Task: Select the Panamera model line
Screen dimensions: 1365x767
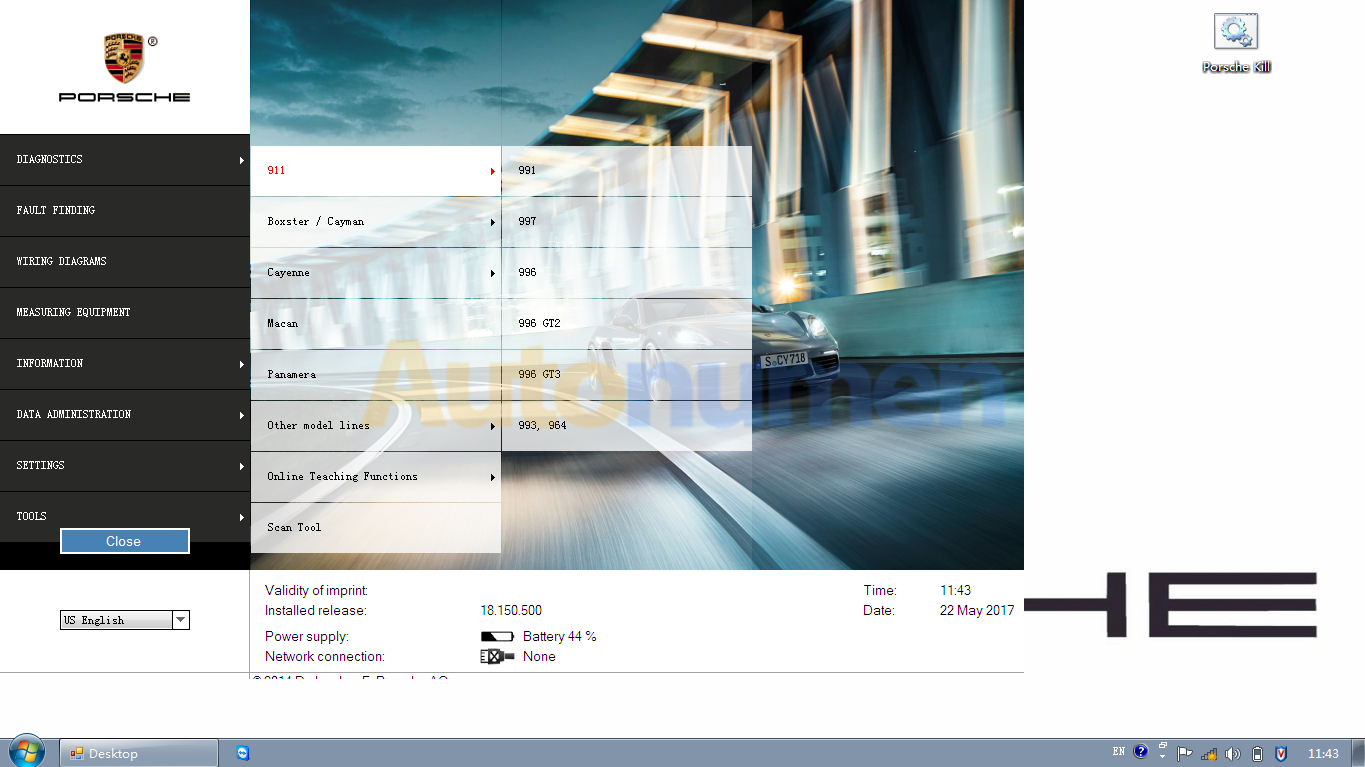Action: click(375, 375)
